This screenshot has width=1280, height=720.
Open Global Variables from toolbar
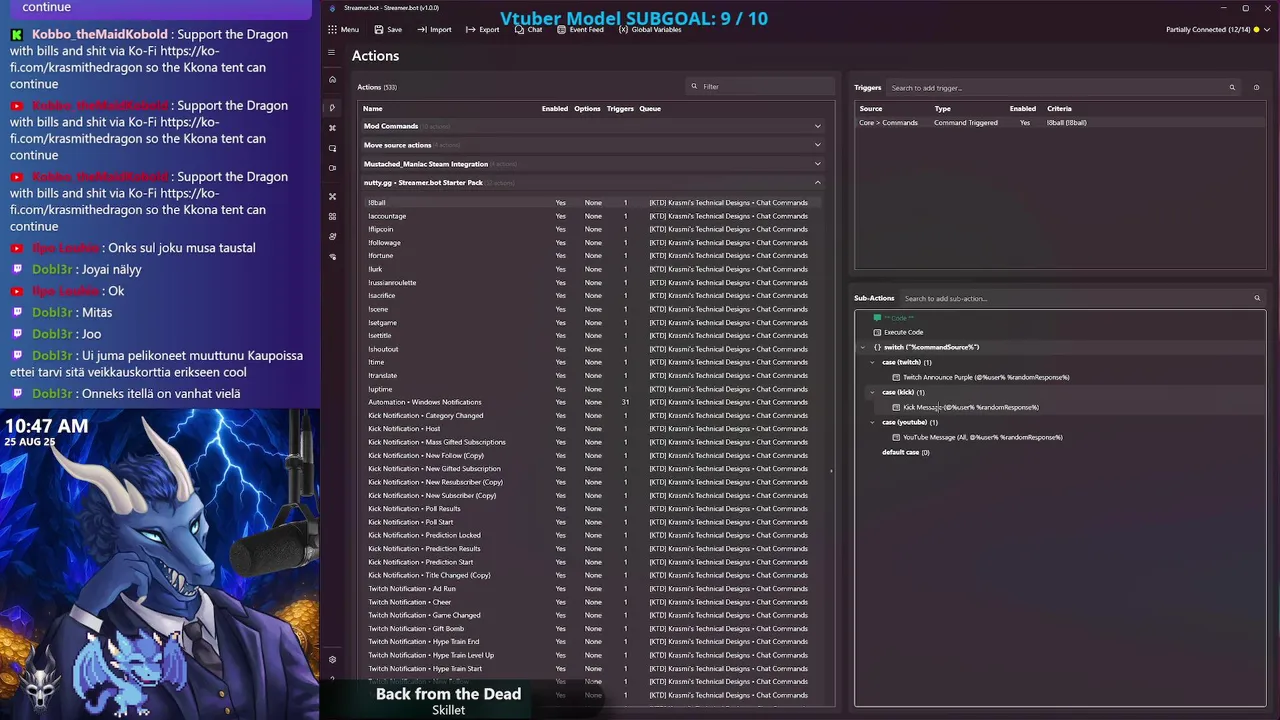[x=650, y=30]
